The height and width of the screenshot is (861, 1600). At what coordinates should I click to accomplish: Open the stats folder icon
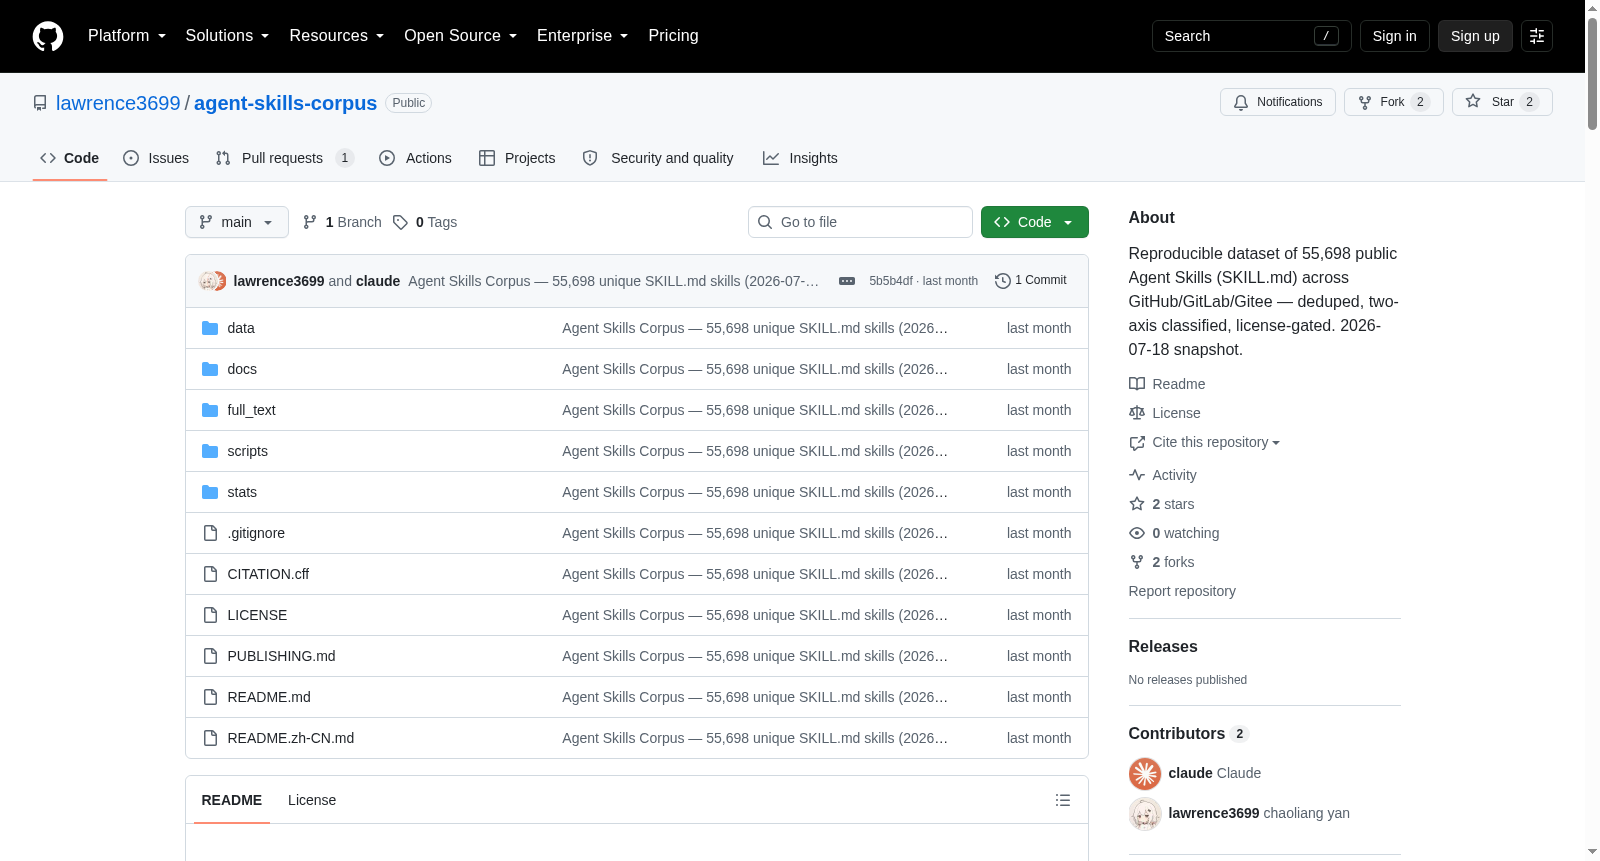[x=210, y=492]
